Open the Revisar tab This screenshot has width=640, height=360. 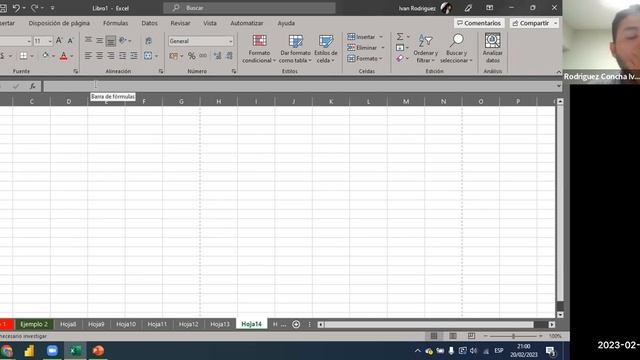tap(180, 23)
